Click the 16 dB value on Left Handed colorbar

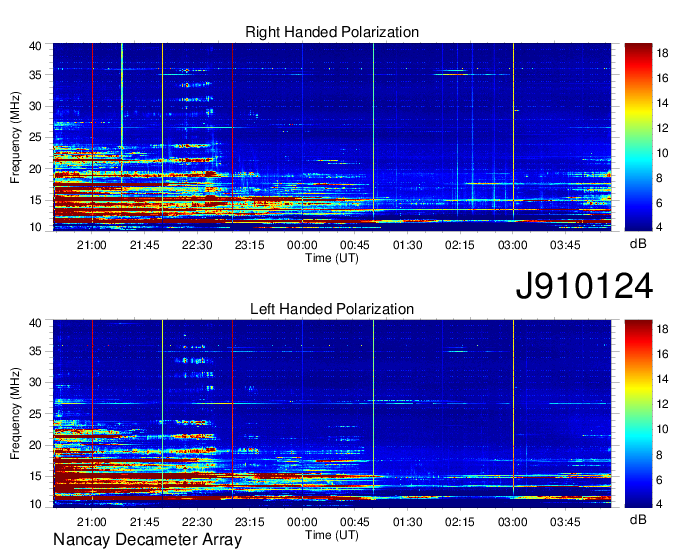(662, 354)
